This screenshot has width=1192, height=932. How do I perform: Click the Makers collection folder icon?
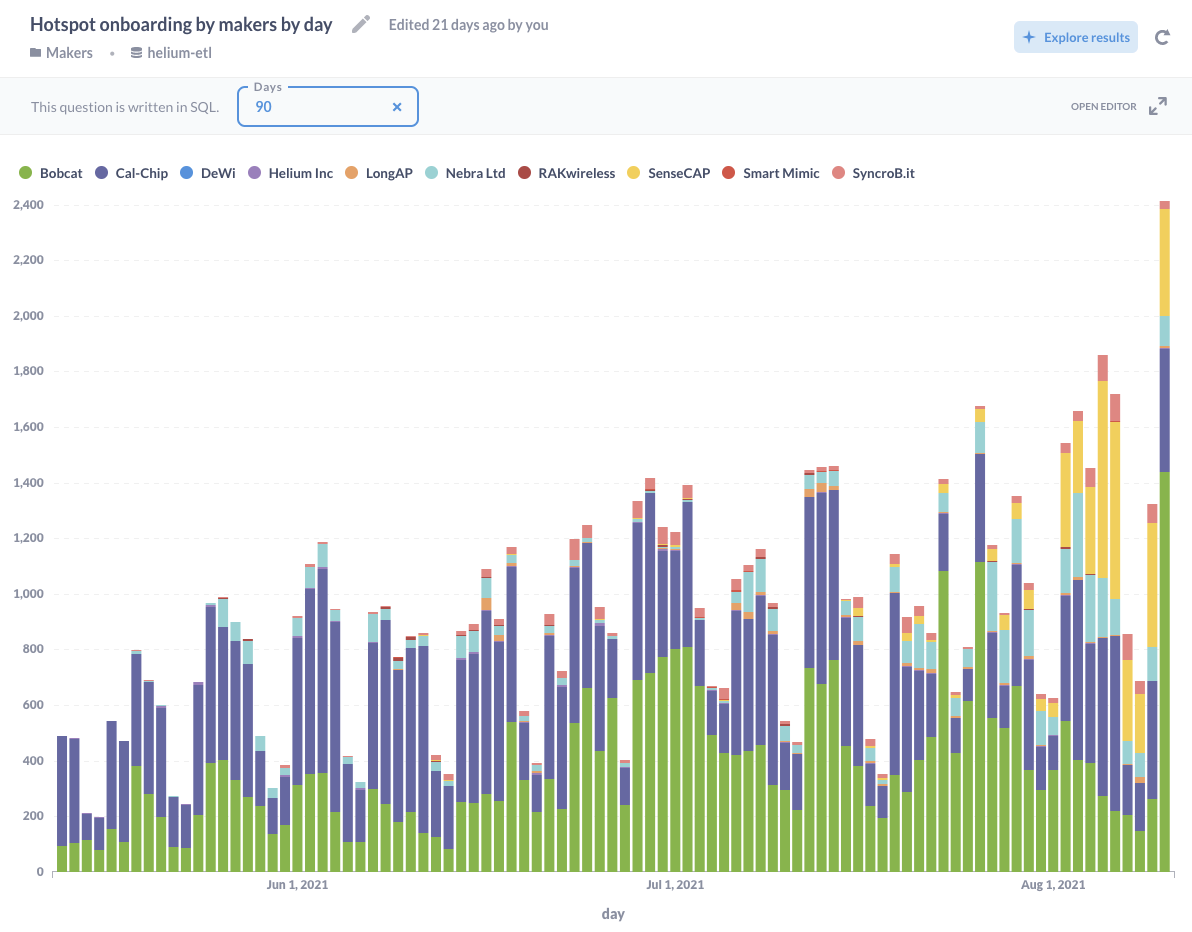click(x=36, y=52)
